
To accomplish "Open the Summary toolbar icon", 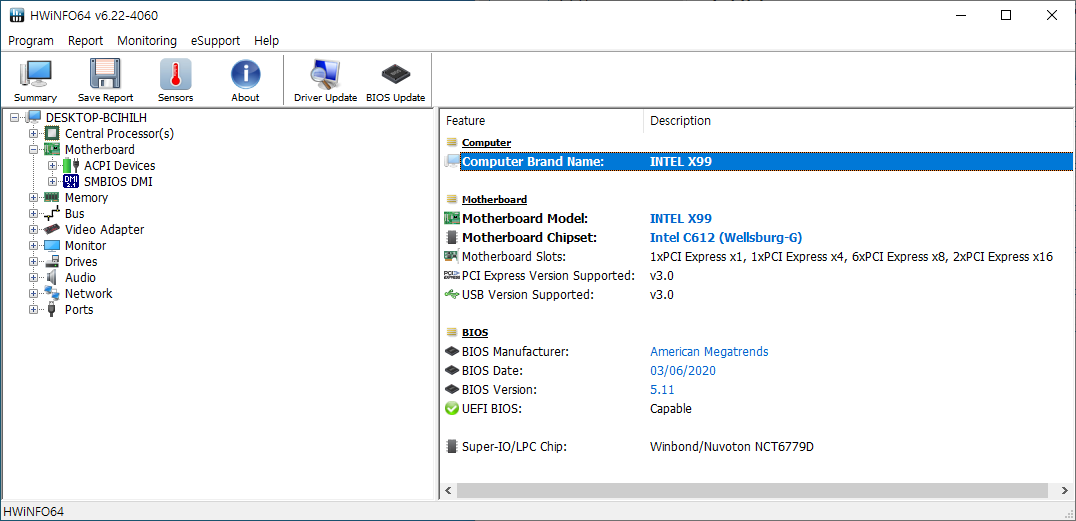I will coord(35,74).
